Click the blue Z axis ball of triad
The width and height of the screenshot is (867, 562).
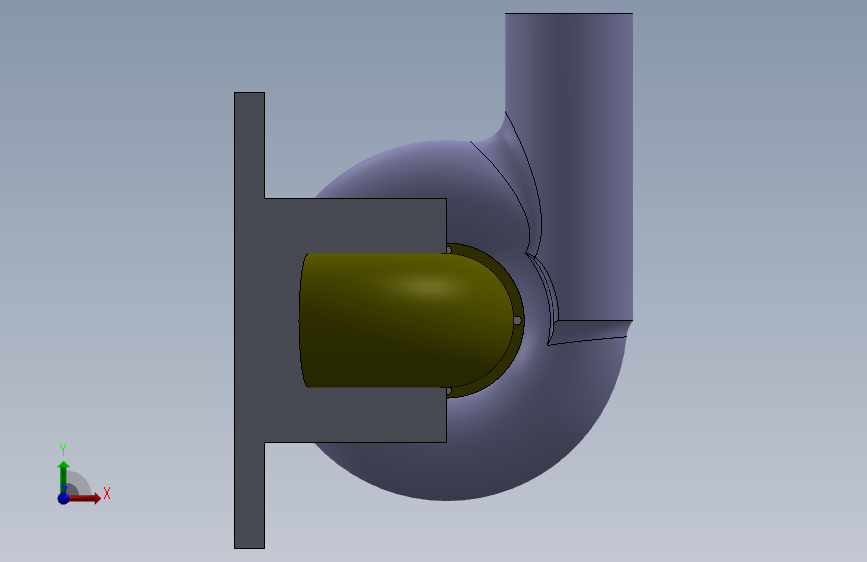coord(63,498)
